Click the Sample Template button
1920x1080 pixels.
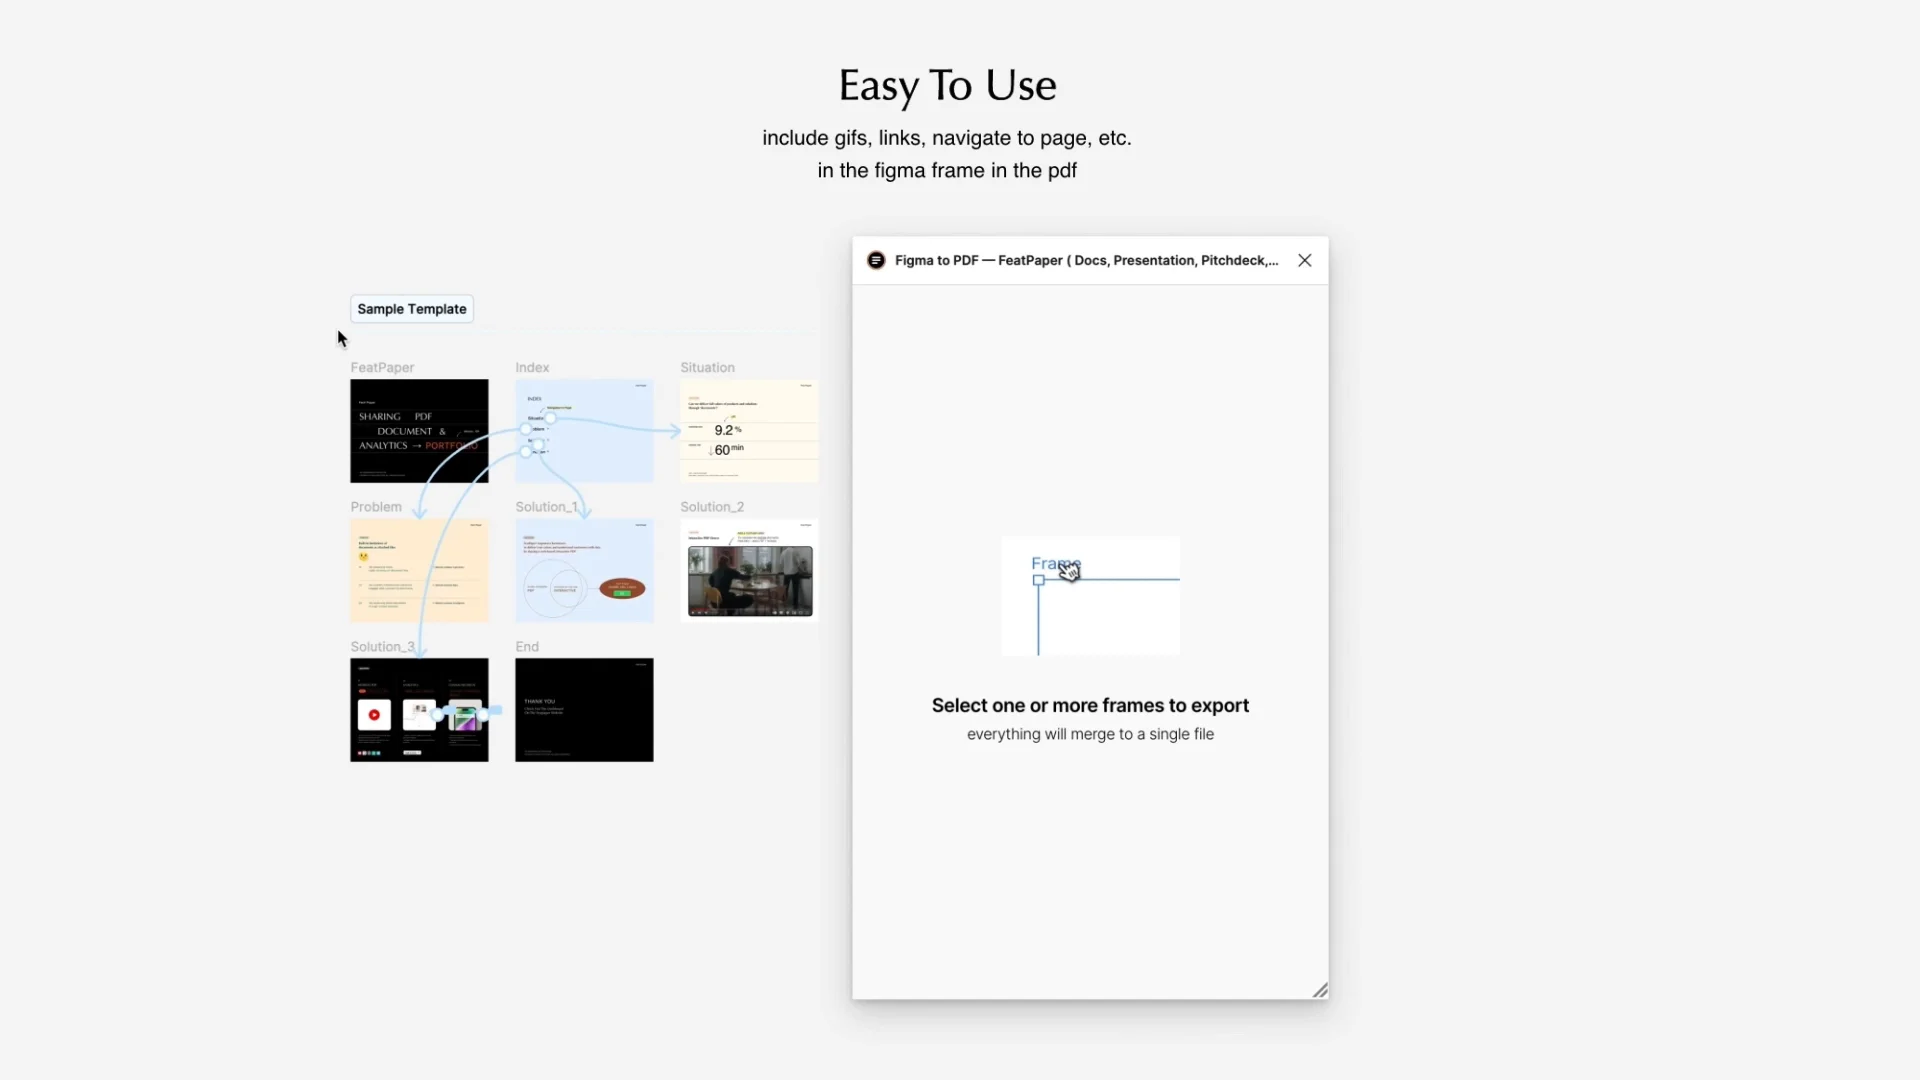tap(411, 308)
